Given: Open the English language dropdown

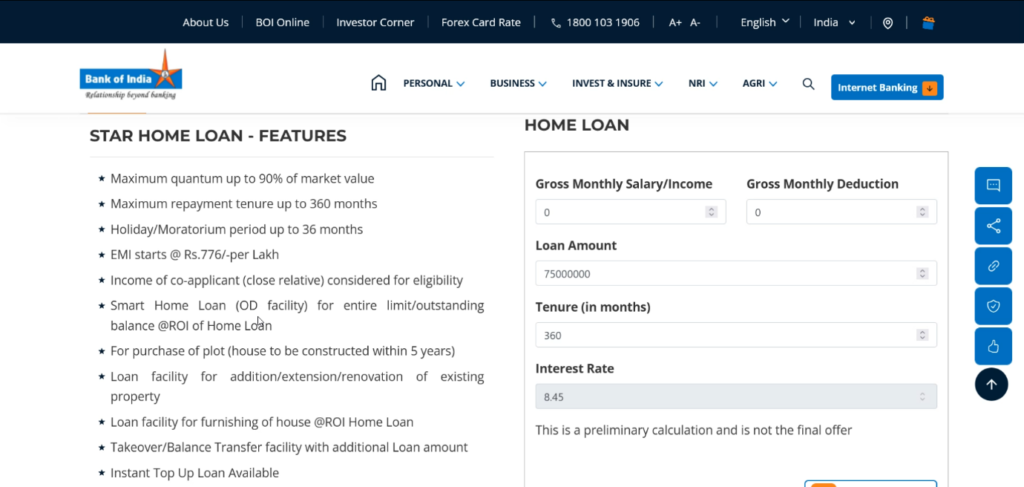Looking at the screenshot, I should coord(765,22).
